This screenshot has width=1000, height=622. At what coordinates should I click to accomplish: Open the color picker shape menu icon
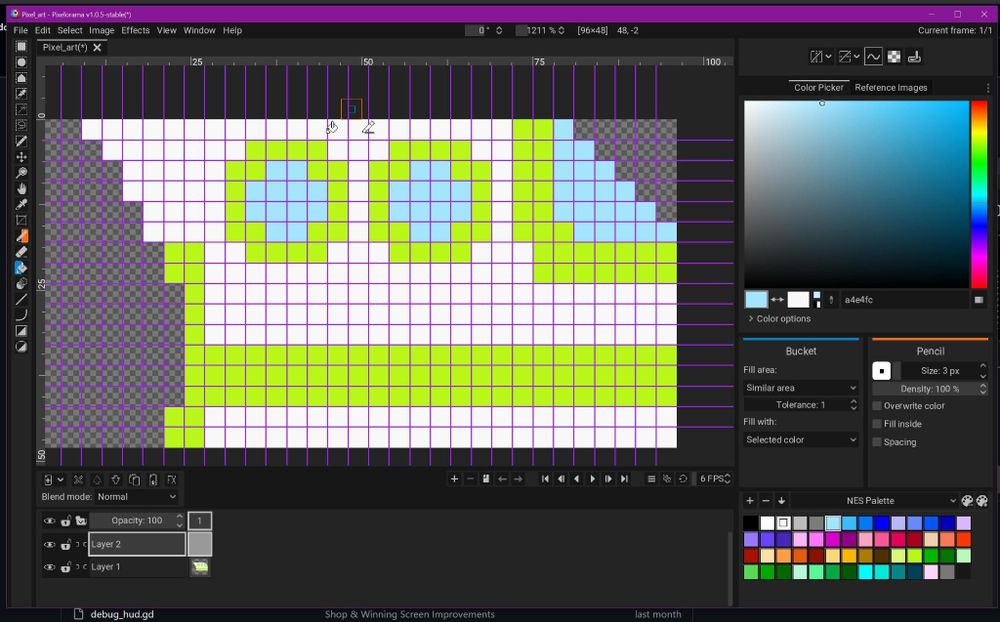tap(978, 300)
